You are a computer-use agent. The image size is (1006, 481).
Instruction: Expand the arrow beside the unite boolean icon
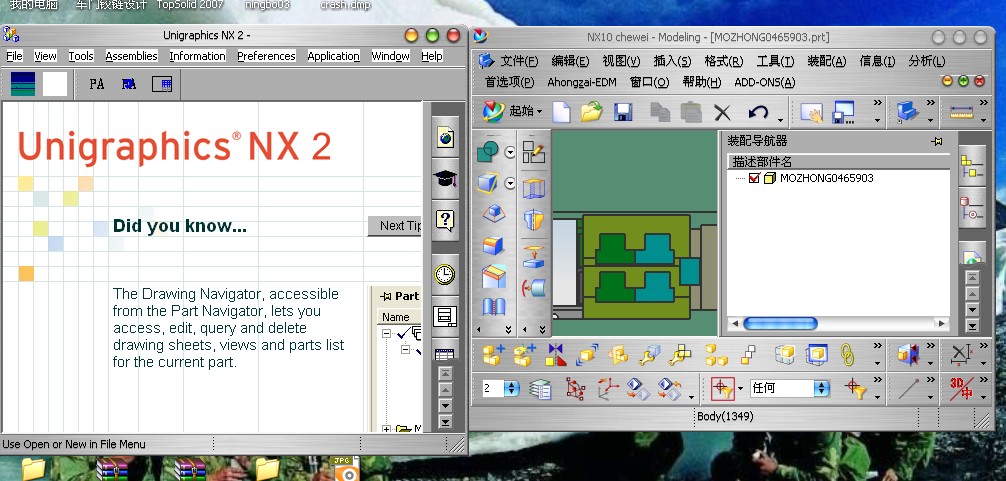coord(509,153)
